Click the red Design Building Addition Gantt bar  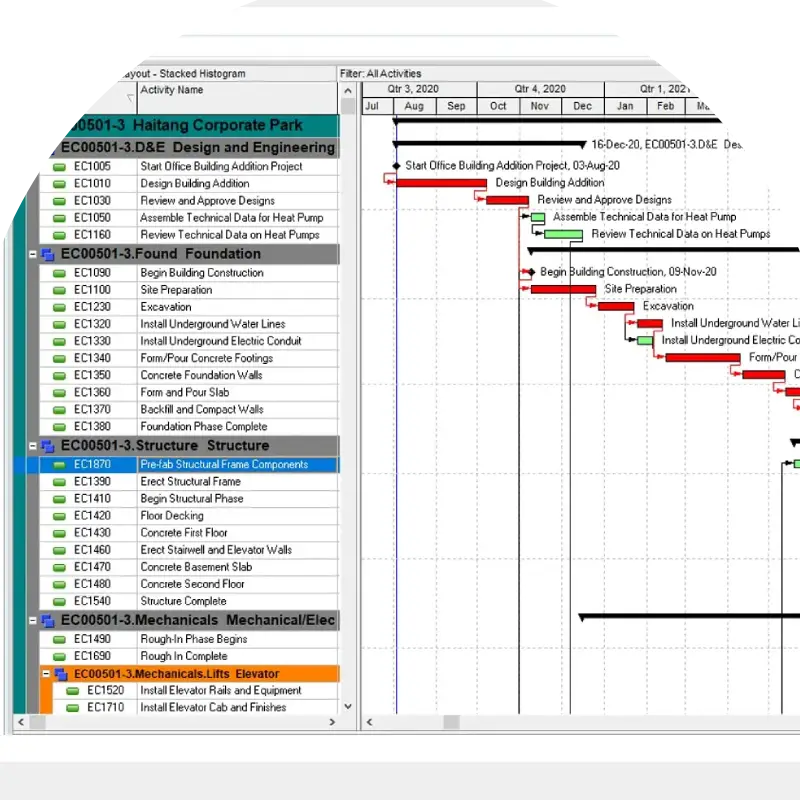pos(441,183)
